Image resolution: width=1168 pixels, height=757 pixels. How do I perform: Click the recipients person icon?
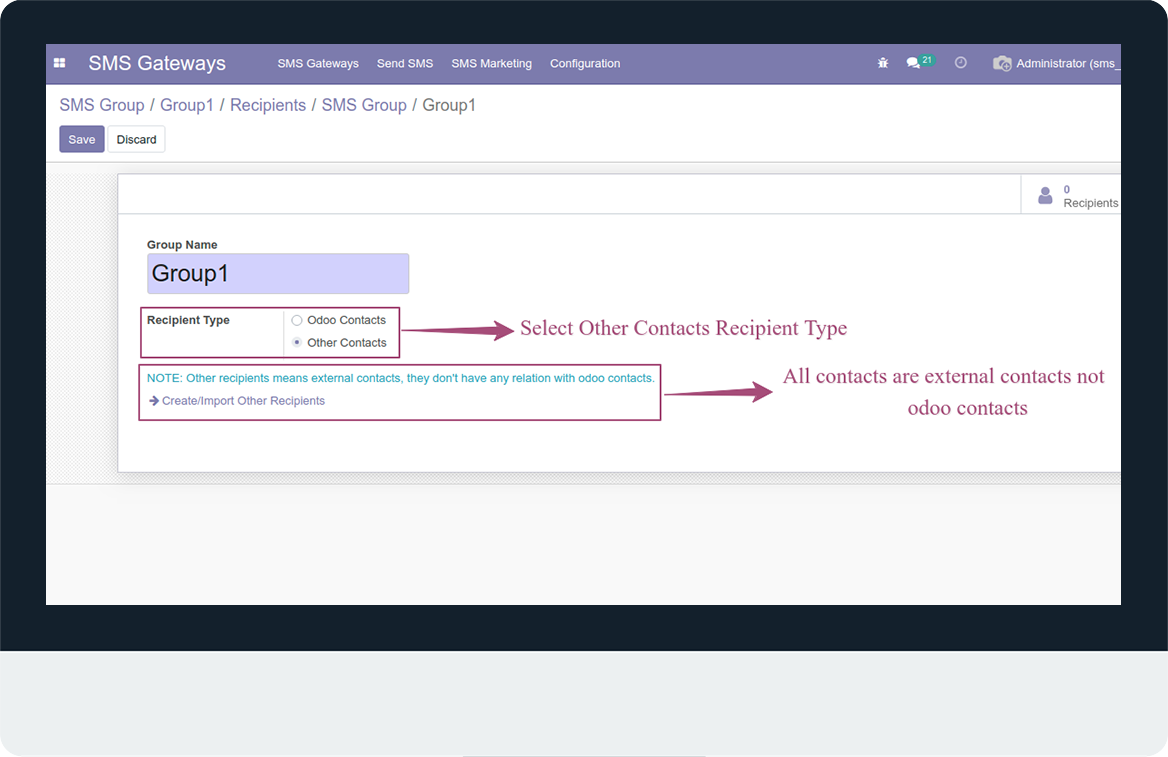tap(1045, 196)
